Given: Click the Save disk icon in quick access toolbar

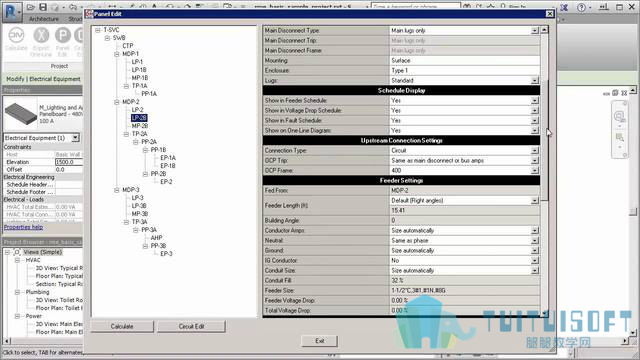Looking at the screenshot, I should click(x=43, y=7).
